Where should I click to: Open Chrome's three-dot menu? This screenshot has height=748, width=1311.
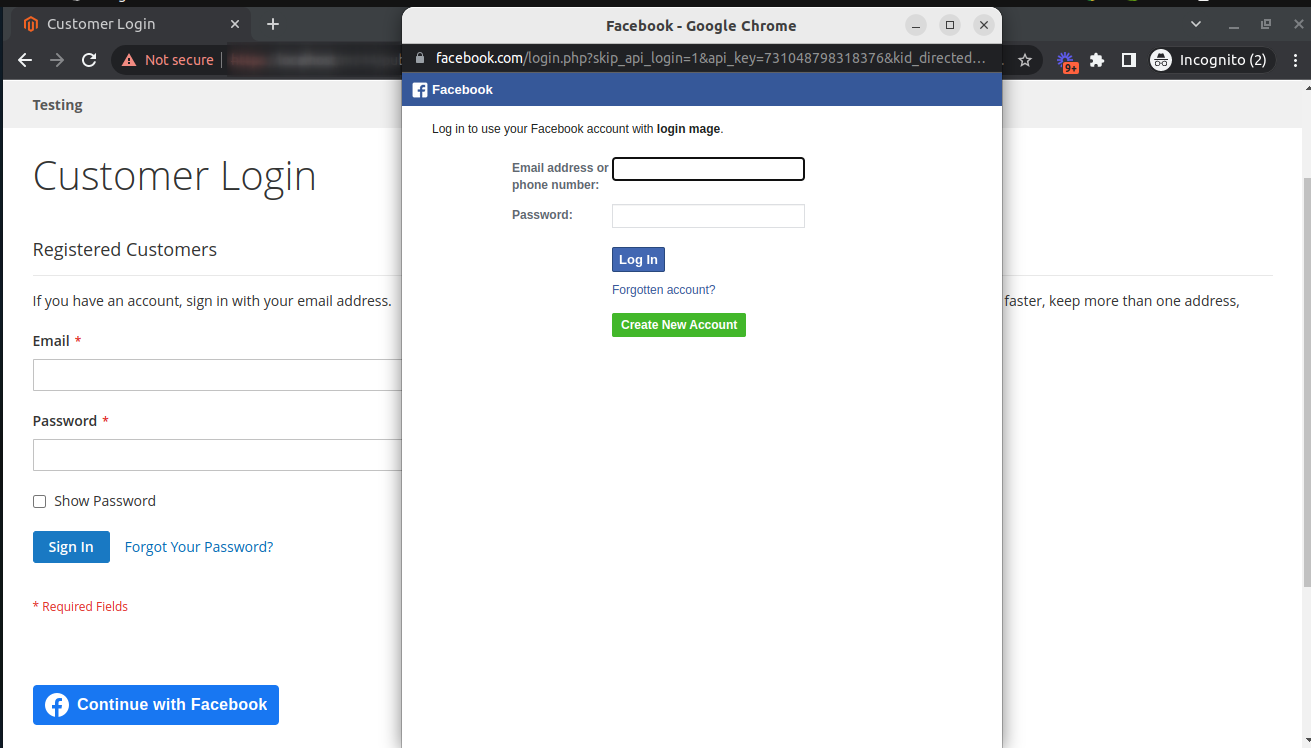pyautogui.click(x=1295, y=60)
